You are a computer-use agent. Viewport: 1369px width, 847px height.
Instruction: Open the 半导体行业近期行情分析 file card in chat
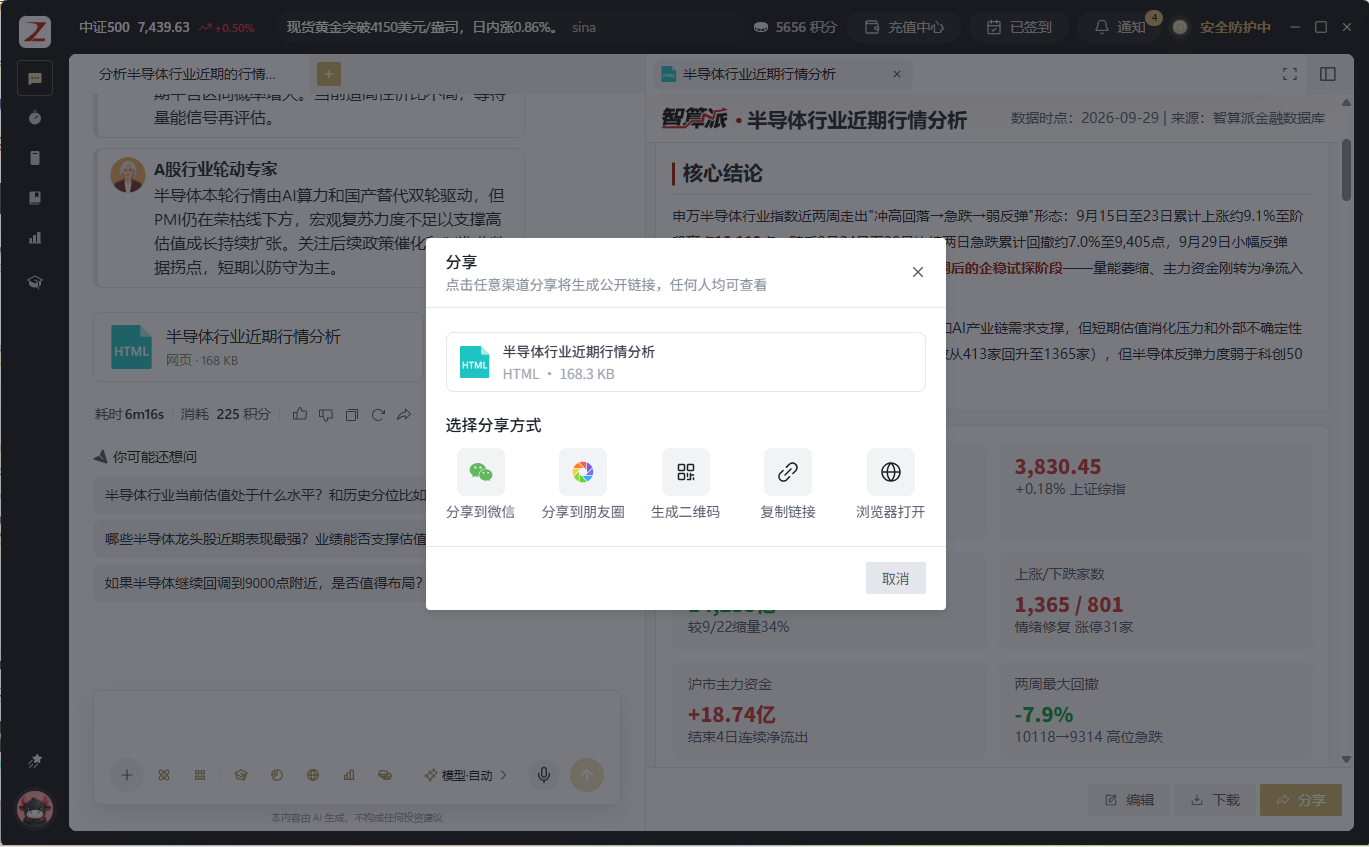pyautogui.click(x=258, y=347)
